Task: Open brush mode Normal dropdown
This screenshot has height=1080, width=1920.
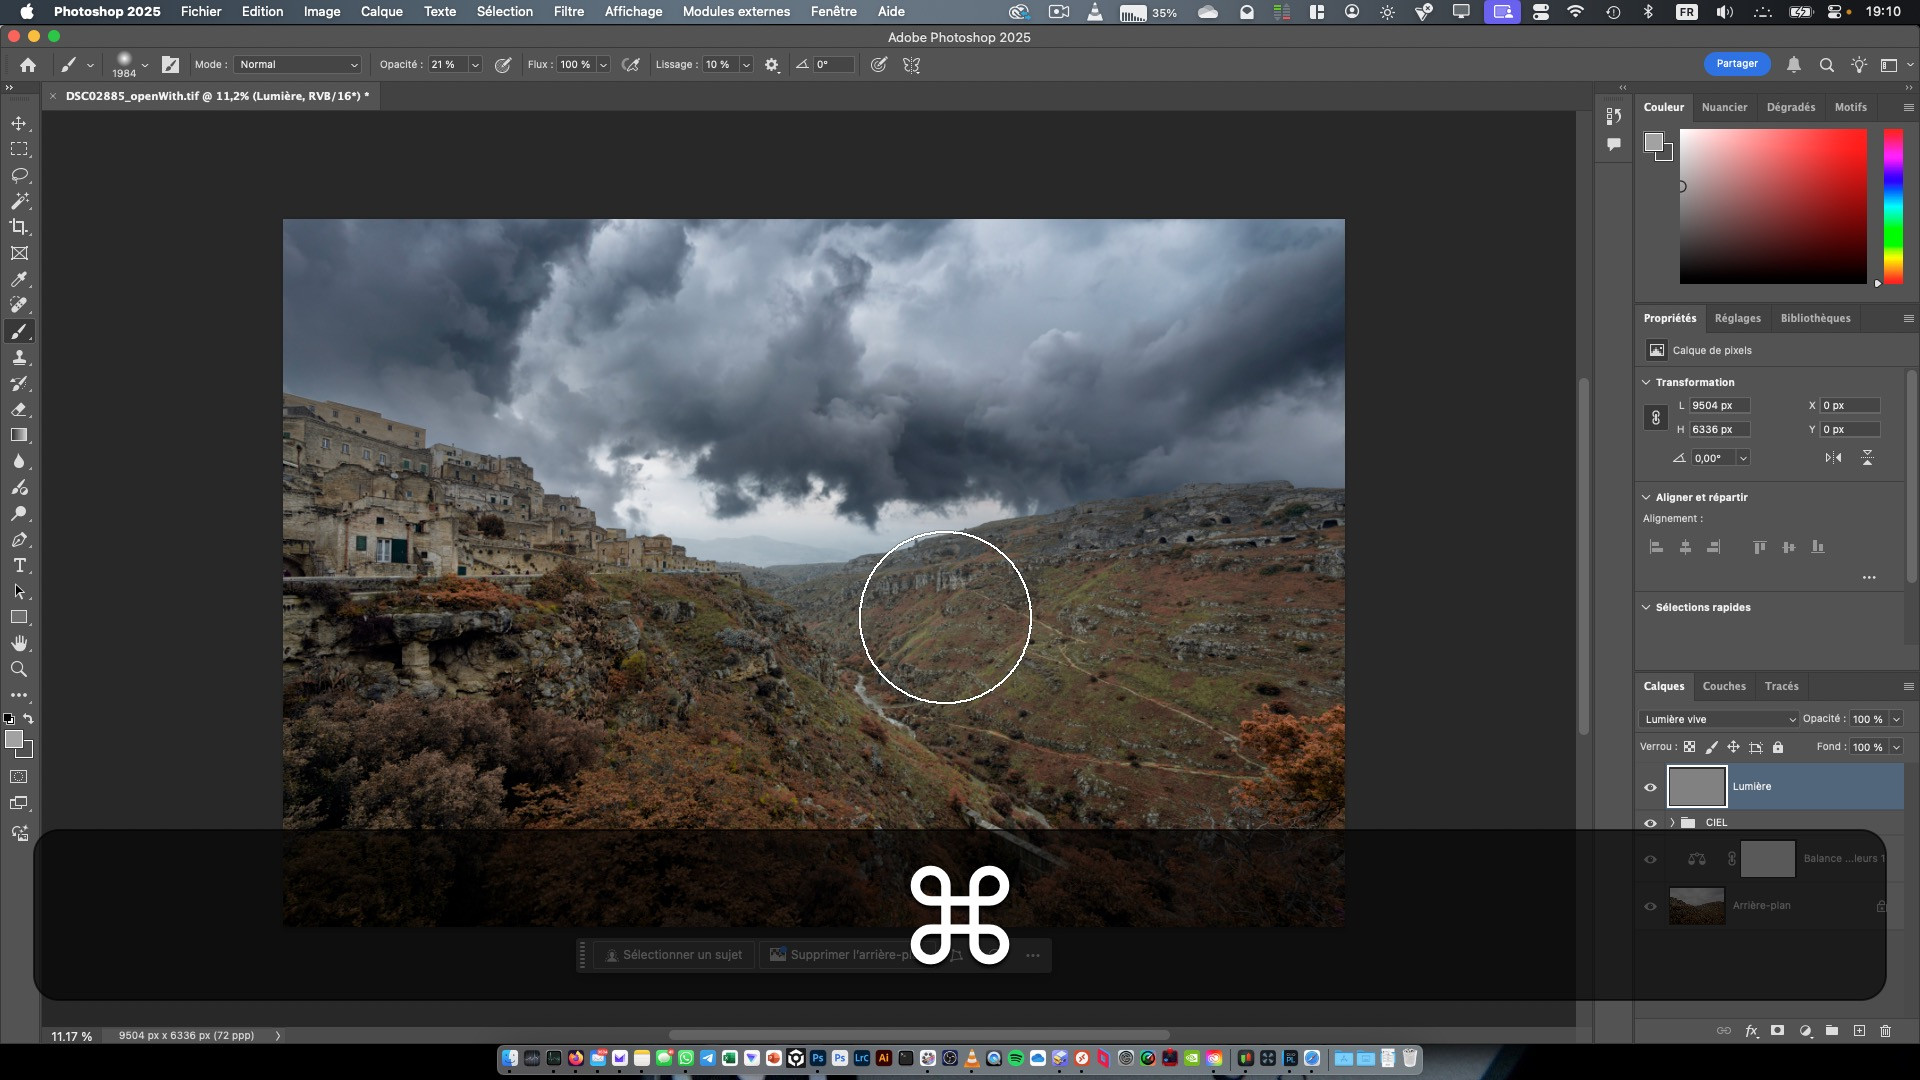Action: tap(298, 64)
